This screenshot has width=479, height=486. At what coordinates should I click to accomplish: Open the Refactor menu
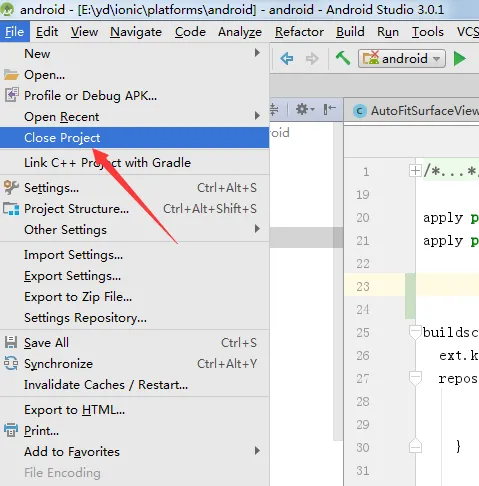coord(299,32)
